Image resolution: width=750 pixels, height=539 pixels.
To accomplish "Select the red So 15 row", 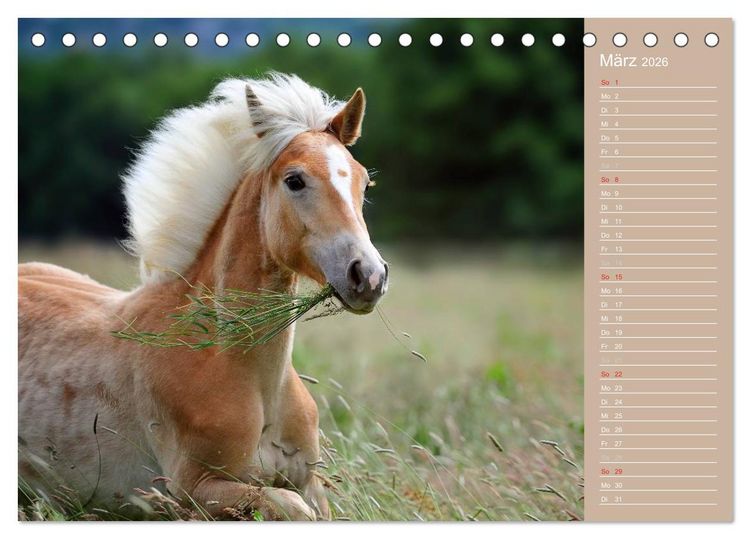I will pos(658,277).
